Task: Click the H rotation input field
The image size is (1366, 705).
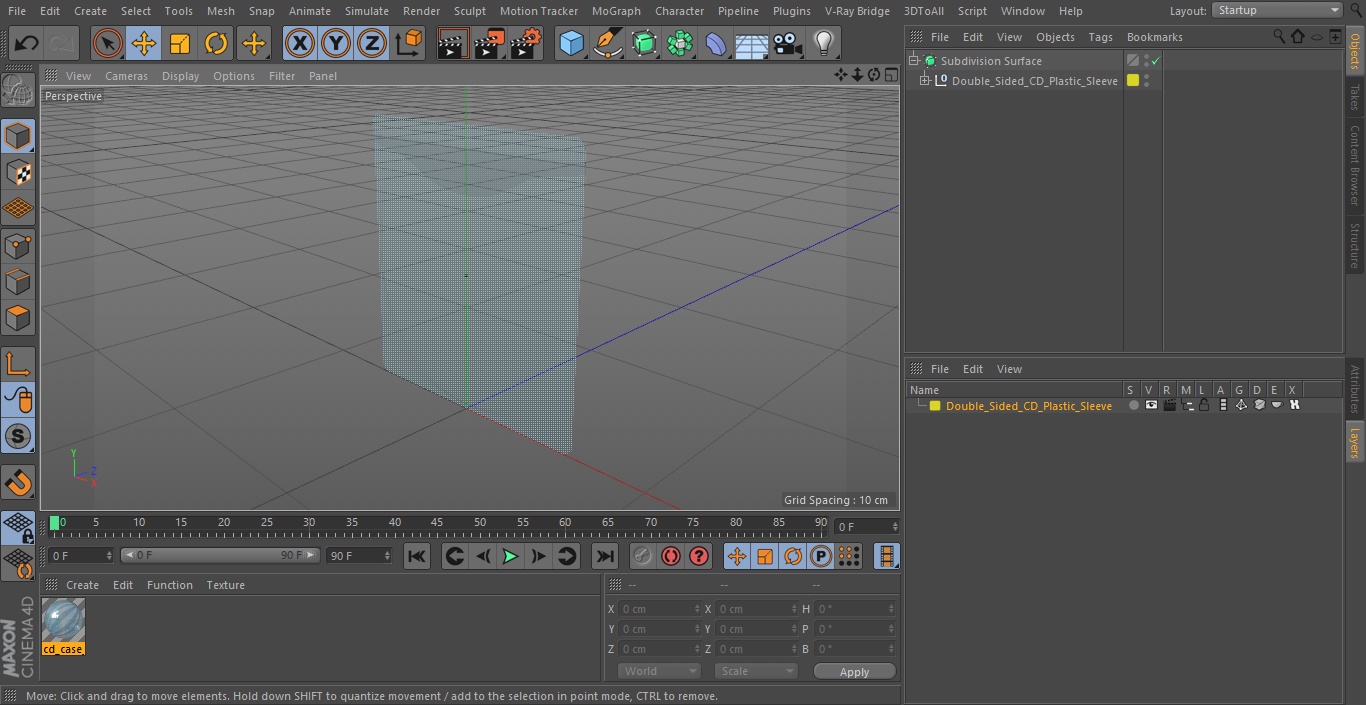Action: tap(855, 609)
